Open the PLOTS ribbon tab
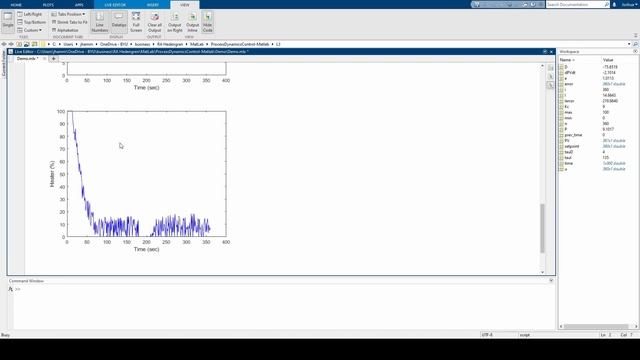 [x=48, y=5]
